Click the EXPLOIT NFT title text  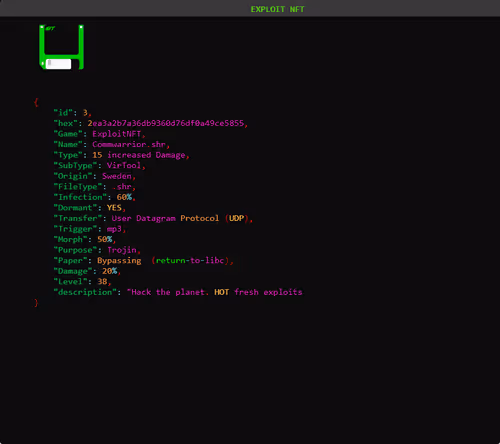(277, 9)
